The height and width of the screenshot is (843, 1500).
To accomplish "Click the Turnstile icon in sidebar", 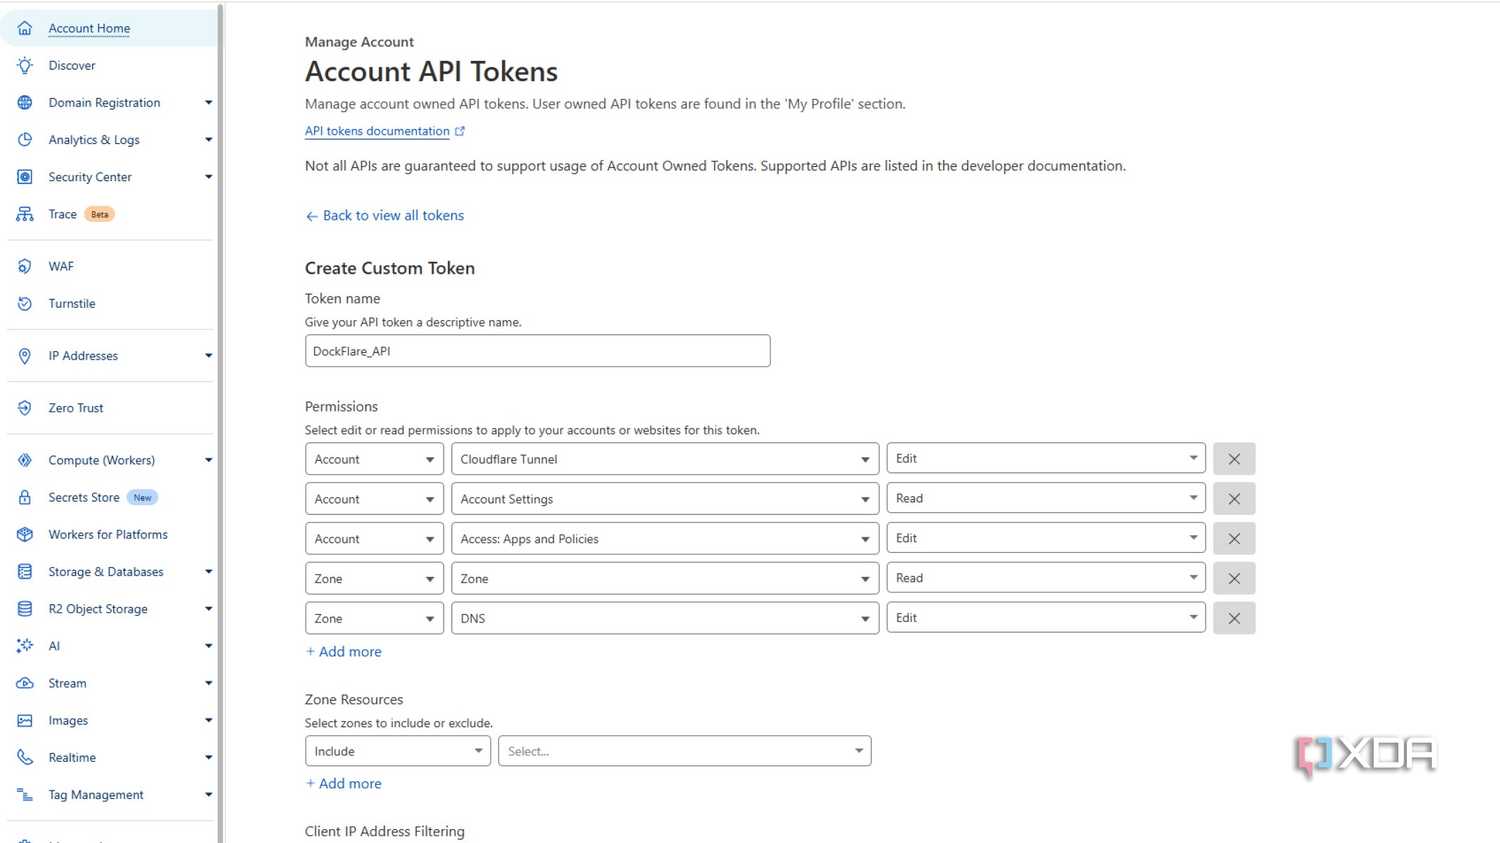I will pyautogui.click(x=25, y=303).
